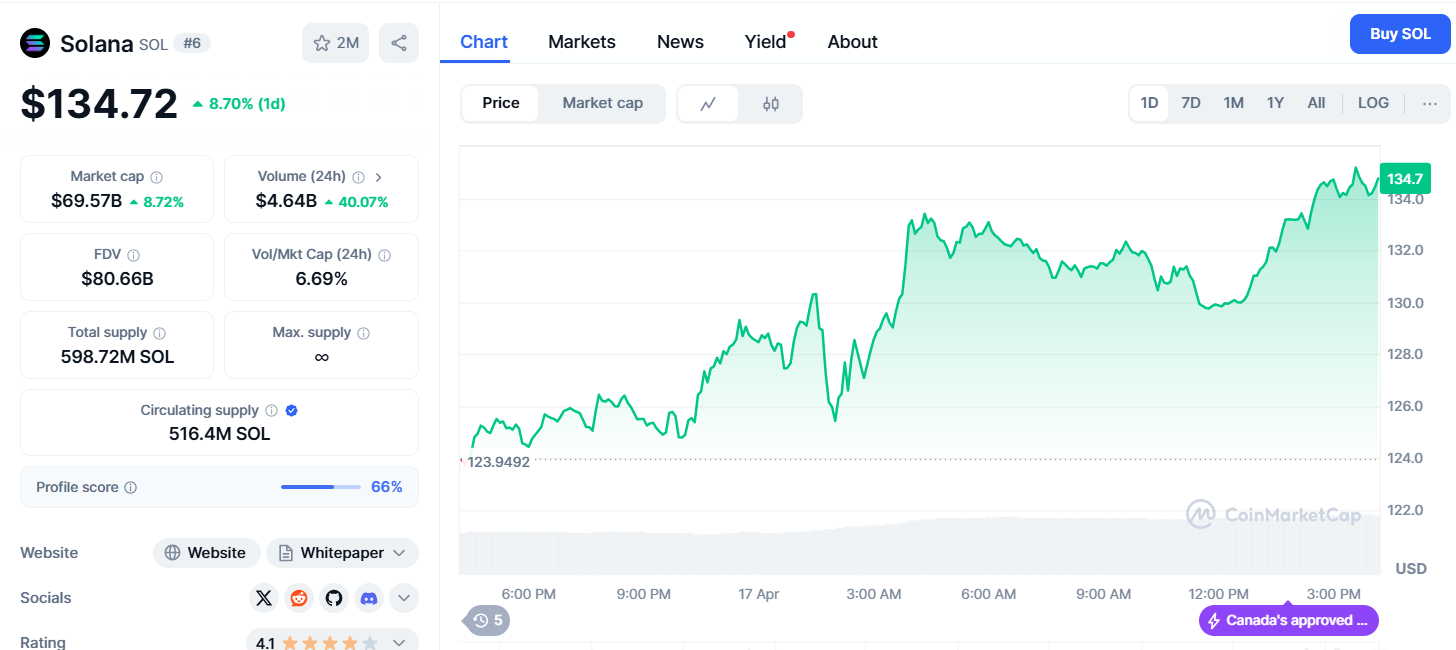
Task: Open Solana's Reddit social link
Action: pos(299,598)
